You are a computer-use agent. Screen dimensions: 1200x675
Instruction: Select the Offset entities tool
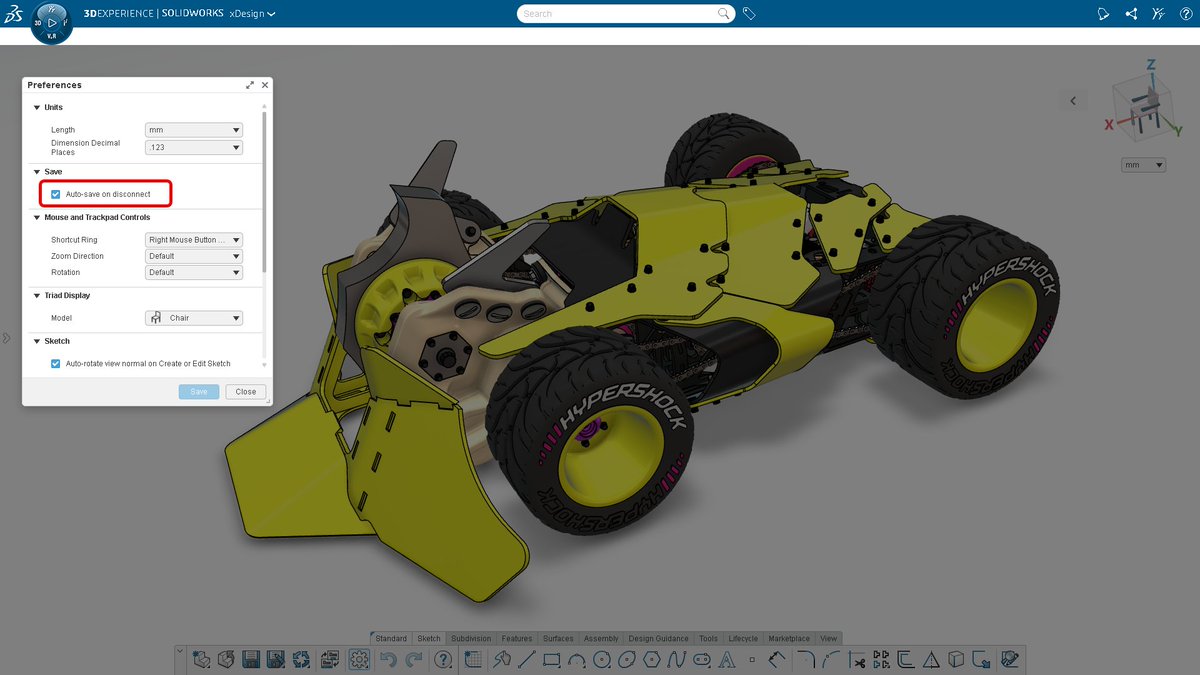[906, 659]
